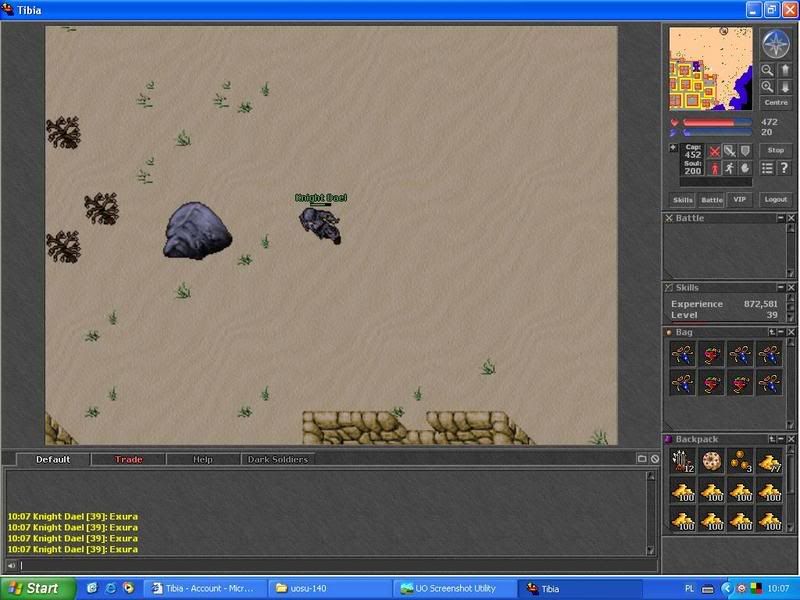800x600 pixels.
Task: Minimize the Skills panel
Action: pos(781,288)
